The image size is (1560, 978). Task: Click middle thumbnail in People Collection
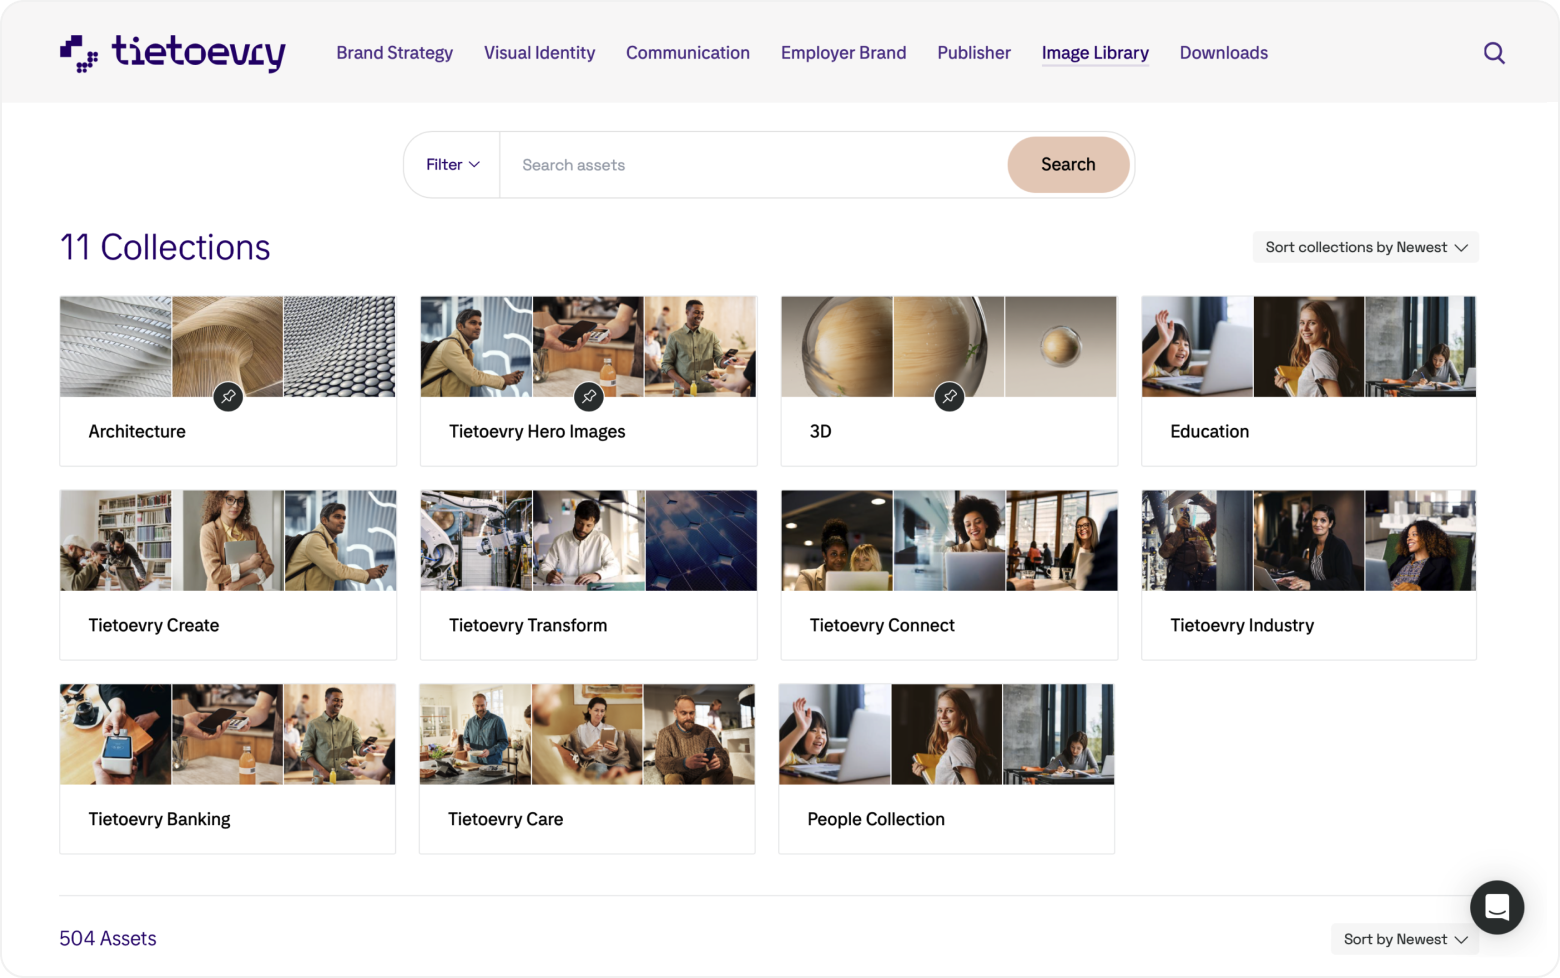pyautogui.click(x=947, y=734)
